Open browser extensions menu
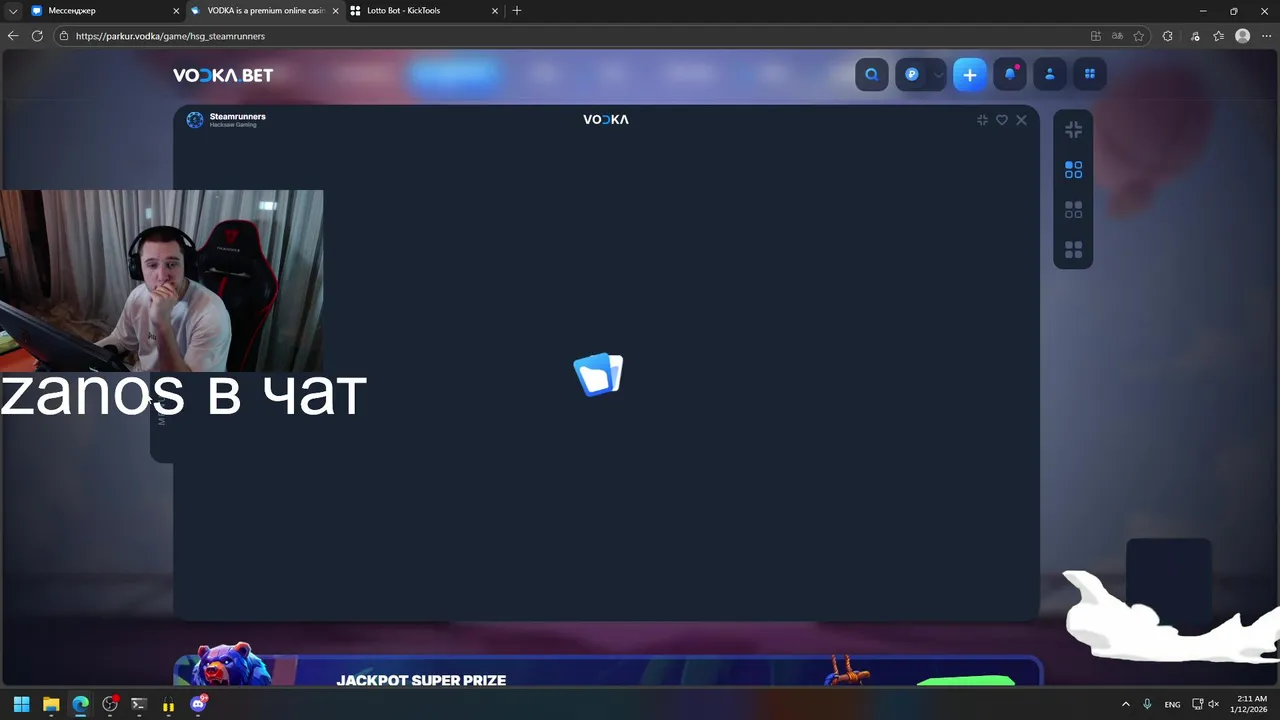Viewport: 1280px width, 720px height. tap(1167, 36)
